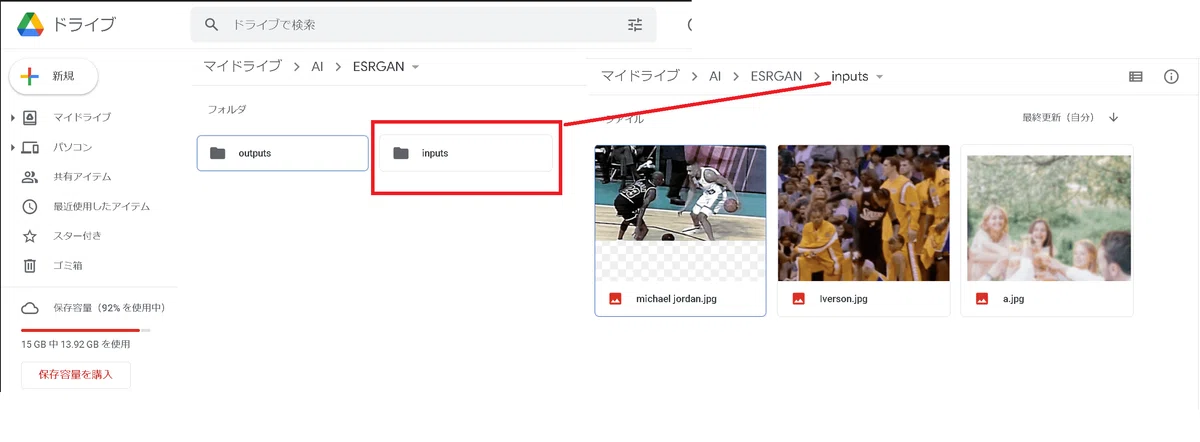Click the recent items clock icon
The height and width of the screenshot is (442, 1200).
point(30,207)
